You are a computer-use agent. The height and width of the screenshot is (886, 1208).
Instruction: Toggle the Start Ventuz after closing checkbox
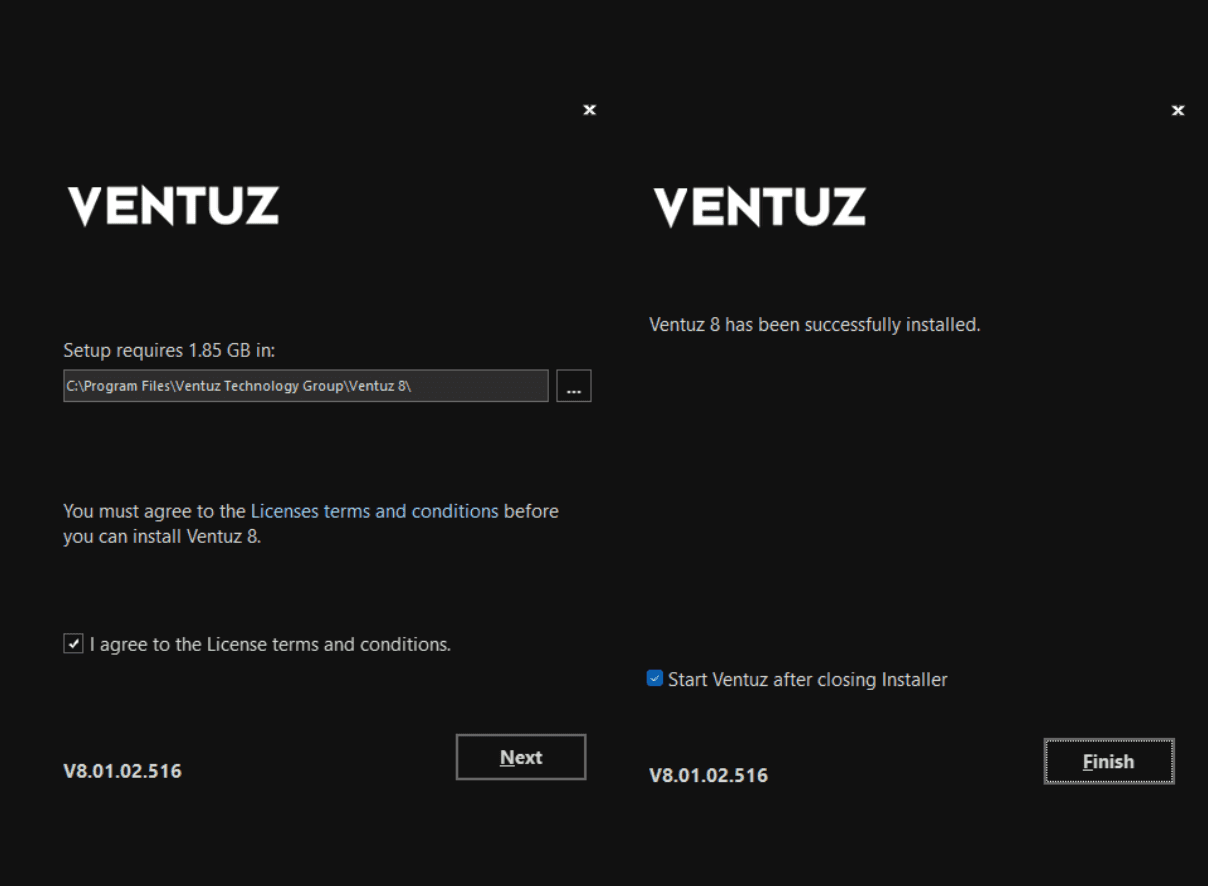pyautogui.click(x=655, y=679)
